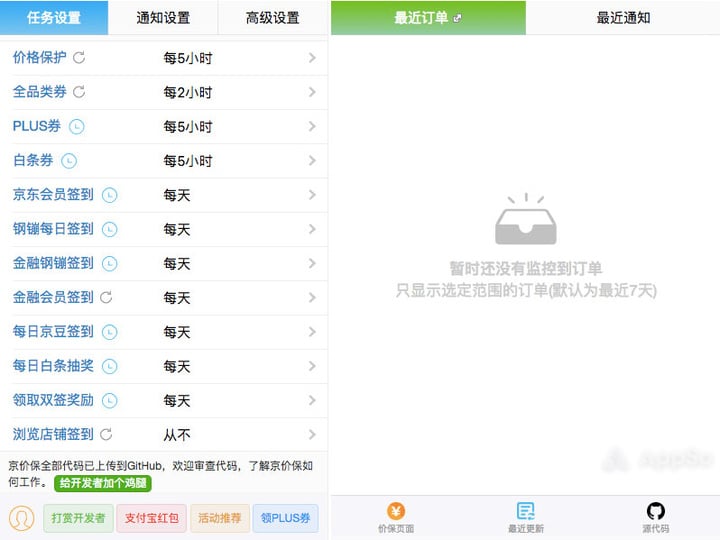Open the 每日白条抽奖 chevron
720x540 pixels.
[312, 366]
